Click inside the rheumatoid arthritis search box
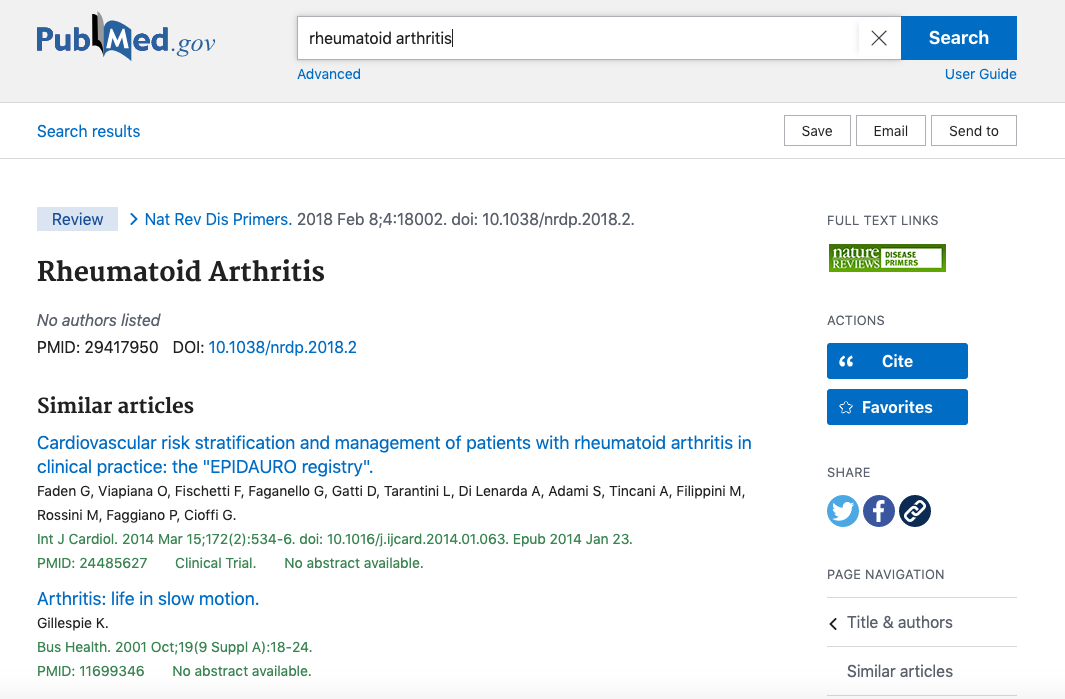Image resolution: width=1065 pixels, height=699 pixels. point(578,38)
